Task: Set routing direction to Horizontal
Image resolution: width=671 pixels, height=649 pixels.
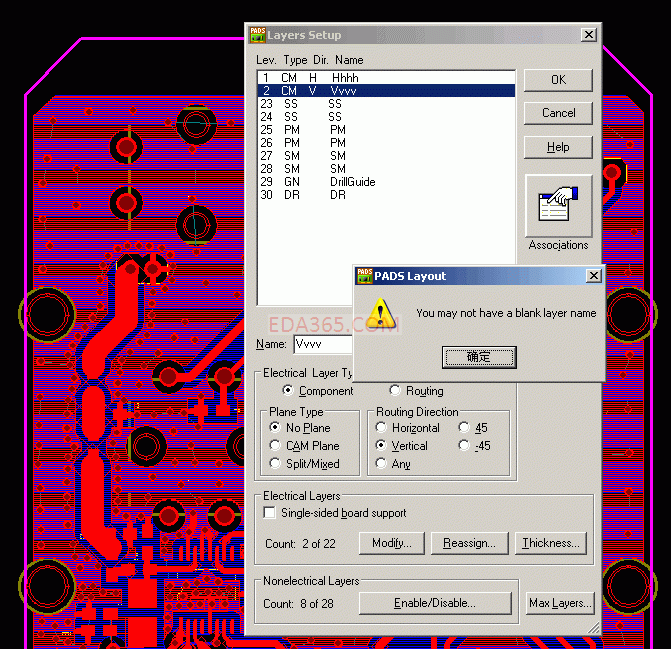Action: point(381,427)
